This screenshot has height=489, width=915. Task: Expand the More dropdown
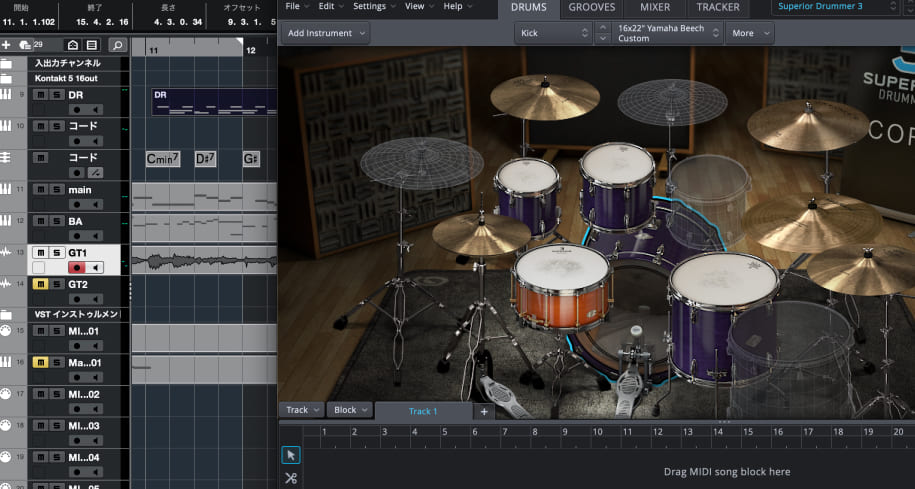(x=750, y=33)
